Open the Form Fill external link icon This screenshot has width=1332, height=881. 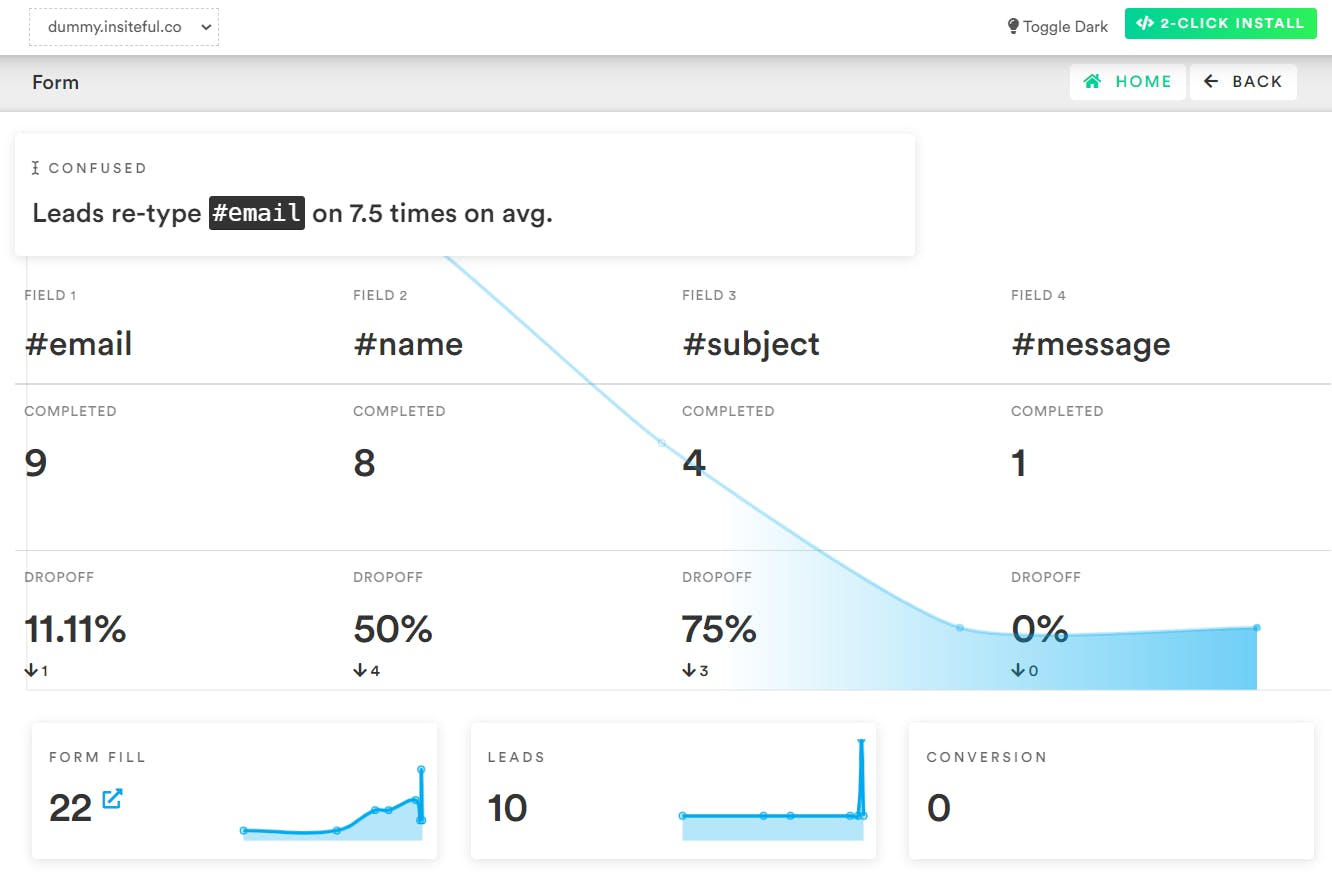[x=112, y=799]
